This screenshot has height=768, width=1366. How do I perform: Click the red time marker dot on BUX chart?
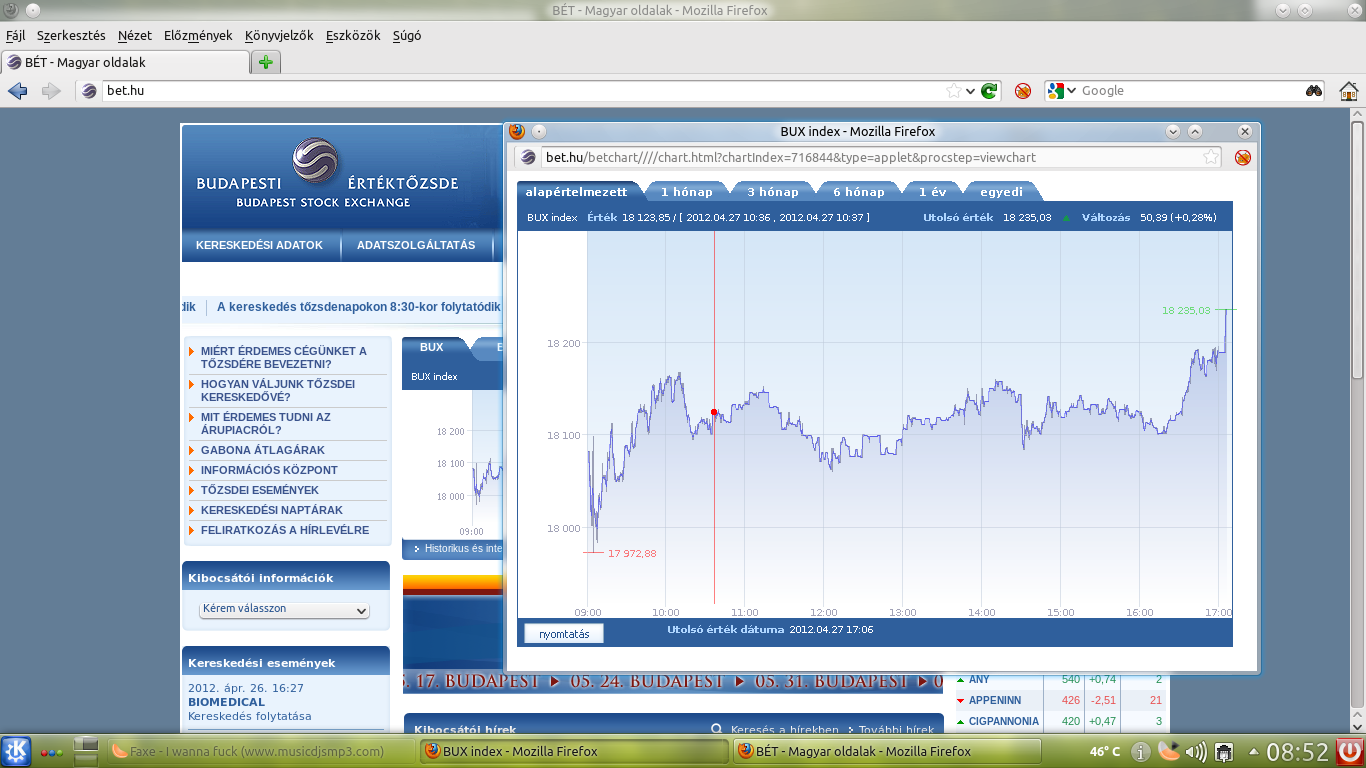[714, 412]
